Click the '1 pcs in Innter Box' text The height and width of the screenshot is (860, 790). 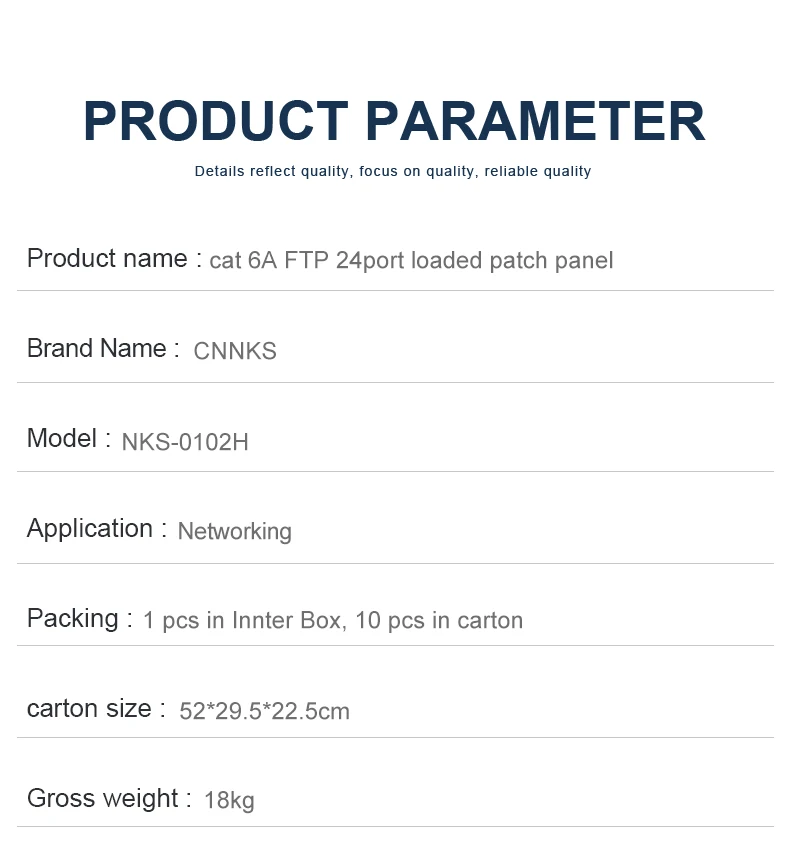243,621
